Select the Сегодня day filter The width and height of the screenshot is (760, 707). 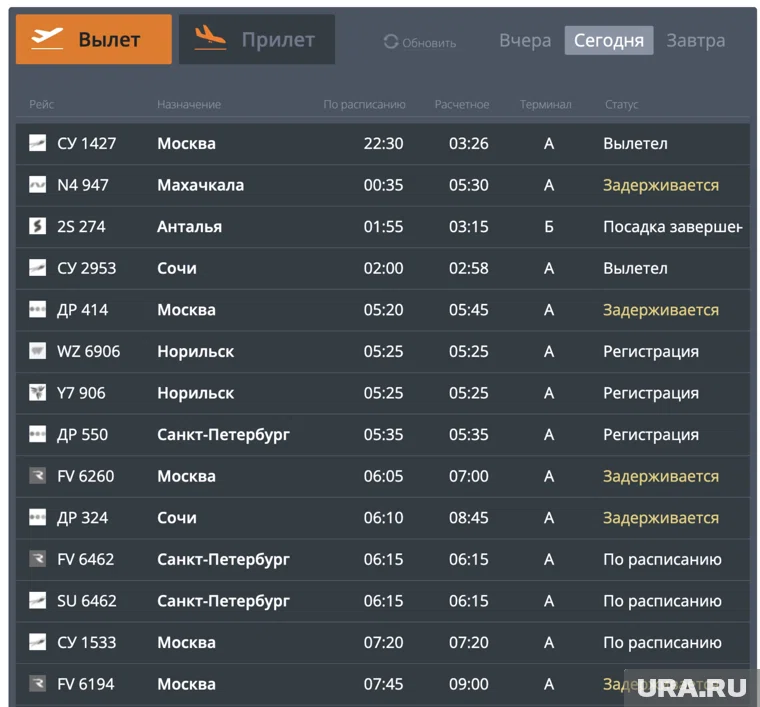[x=608, y=41]
